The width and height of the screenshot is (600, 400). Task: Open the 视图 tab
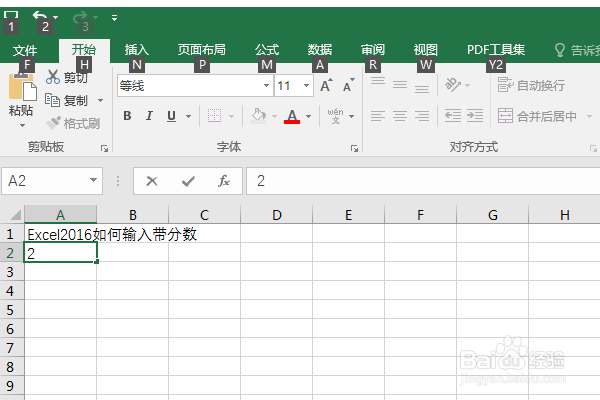point(426,49)
